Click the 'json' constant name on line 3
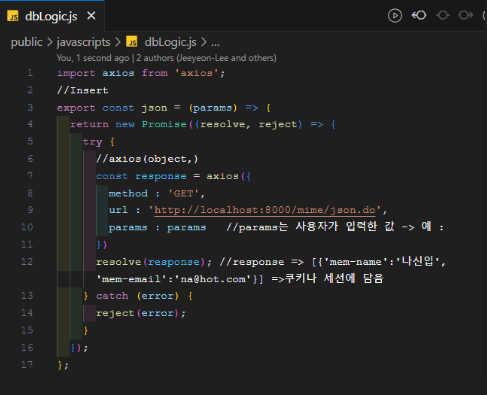 click(154, 108)
